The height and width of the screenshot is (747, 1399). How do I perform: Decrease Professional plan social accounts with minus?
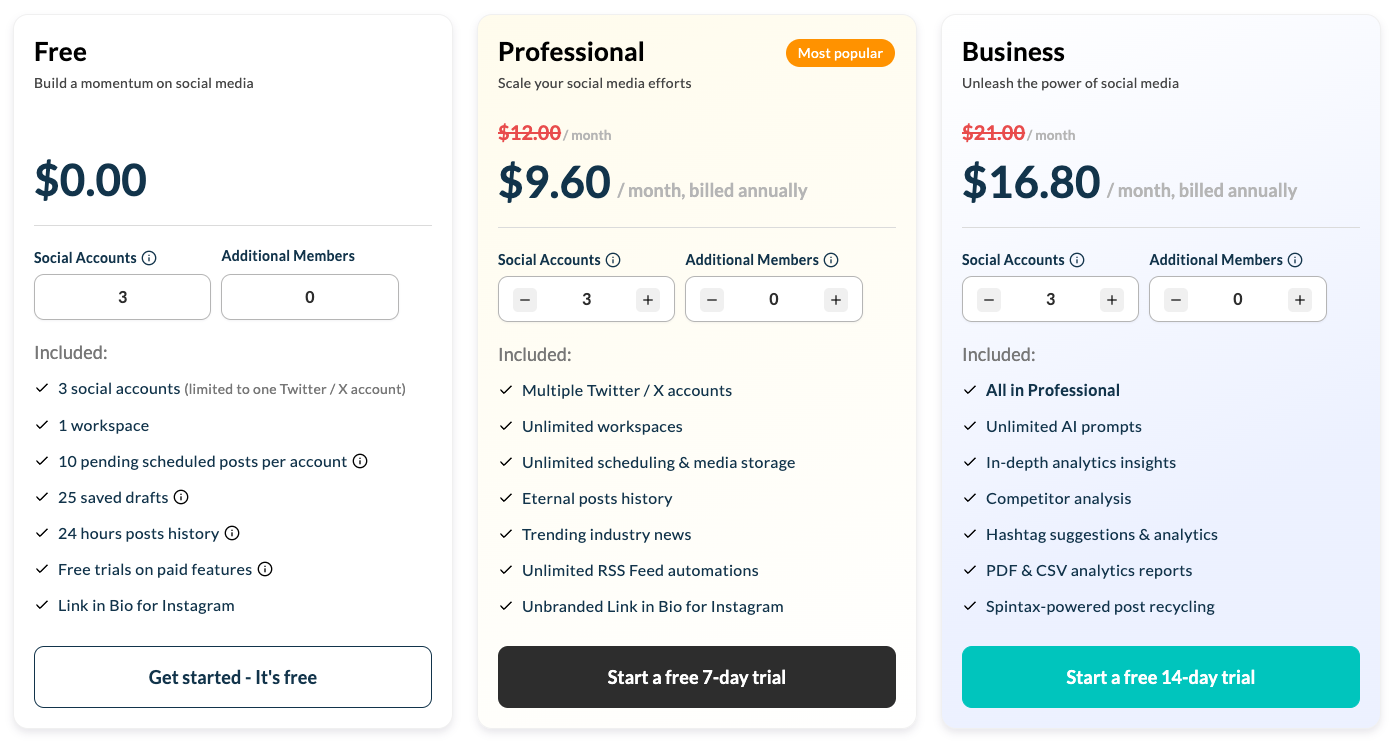pos(525,299)
